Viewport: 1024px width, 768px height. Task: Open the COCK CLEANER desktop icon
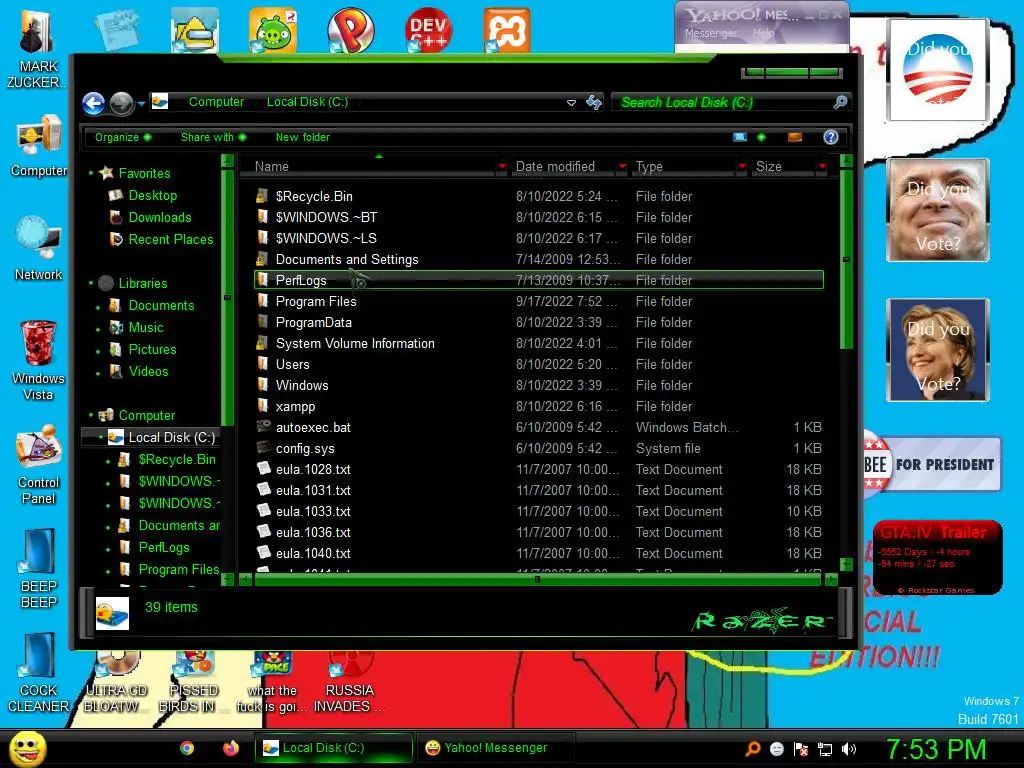click(39, 673)
